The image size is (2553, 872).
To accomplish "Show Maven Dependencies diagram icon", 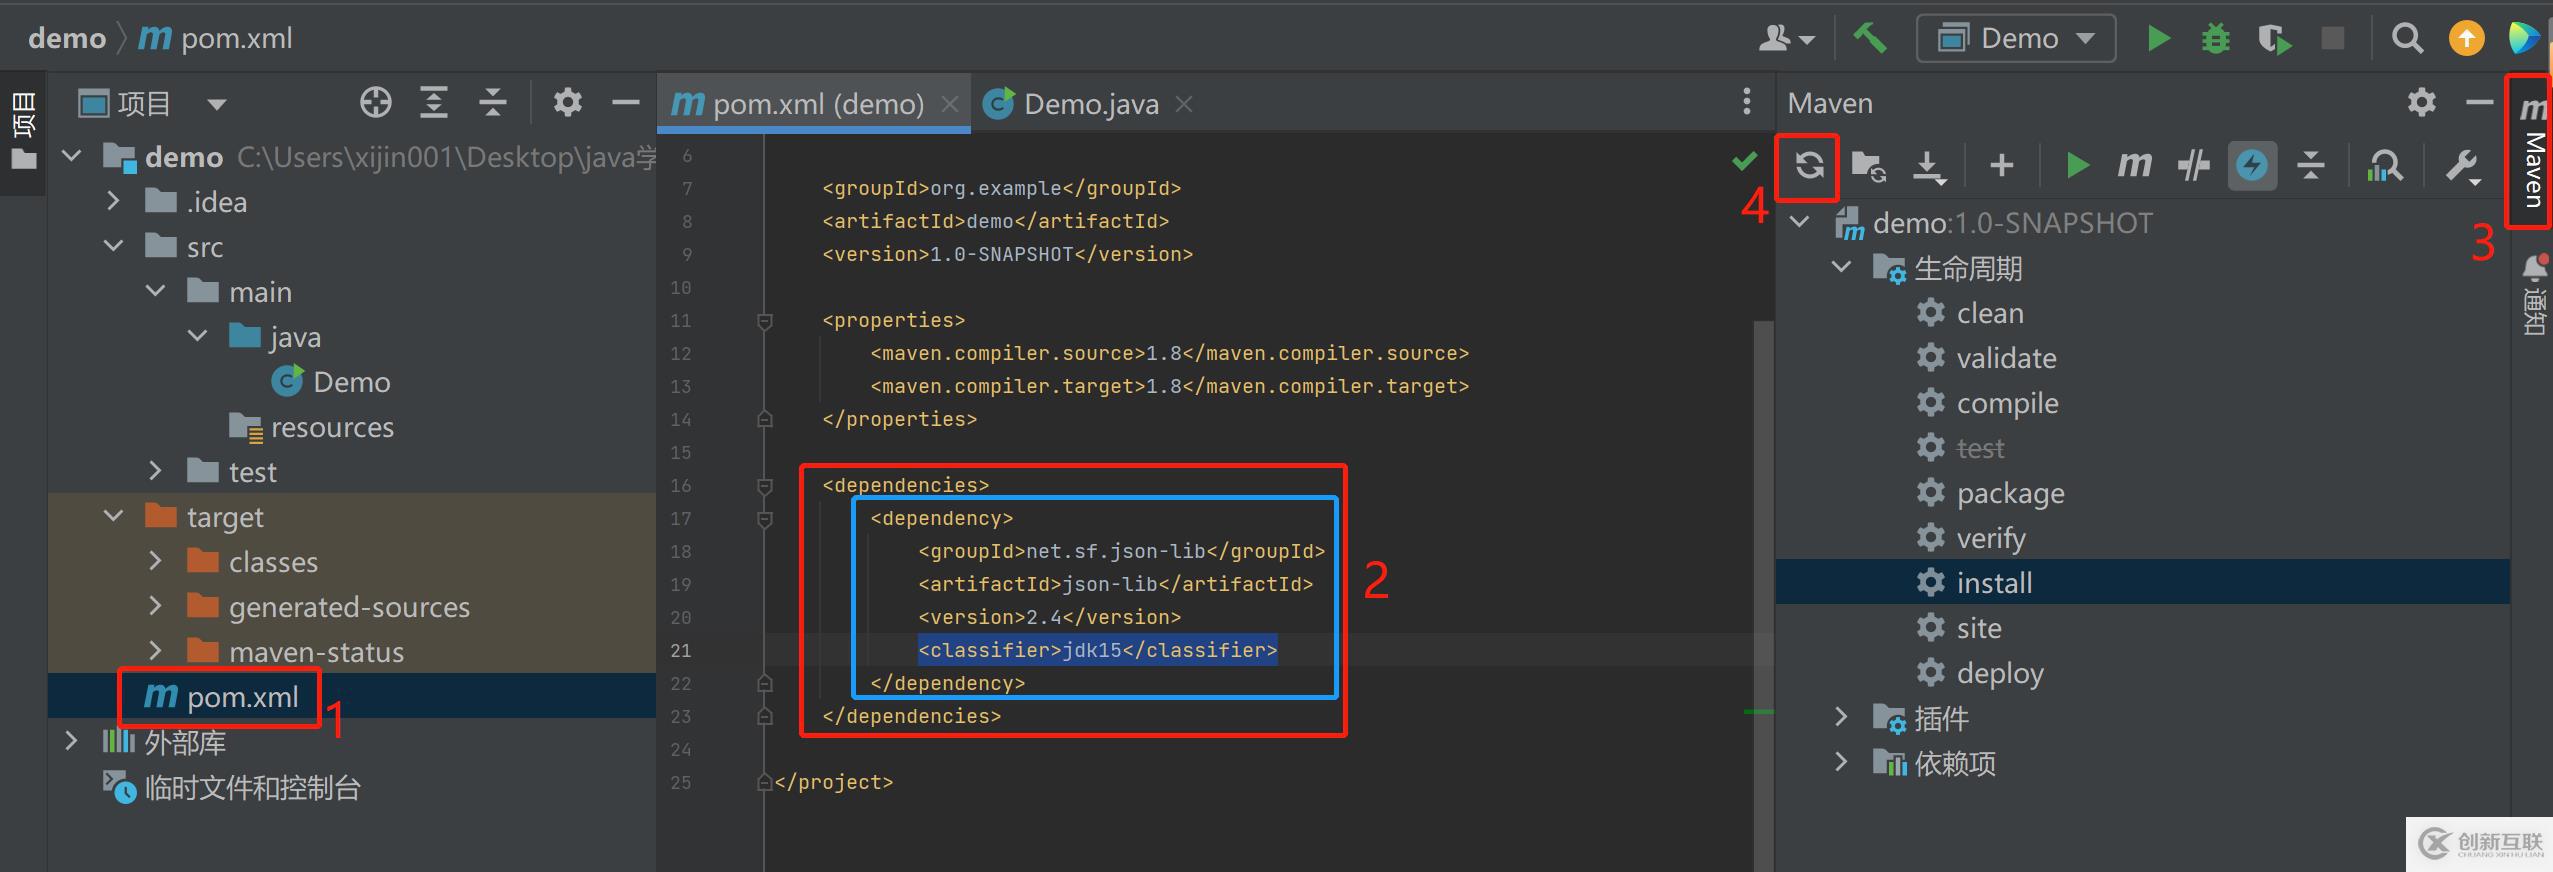I will tap(2385, 166).
